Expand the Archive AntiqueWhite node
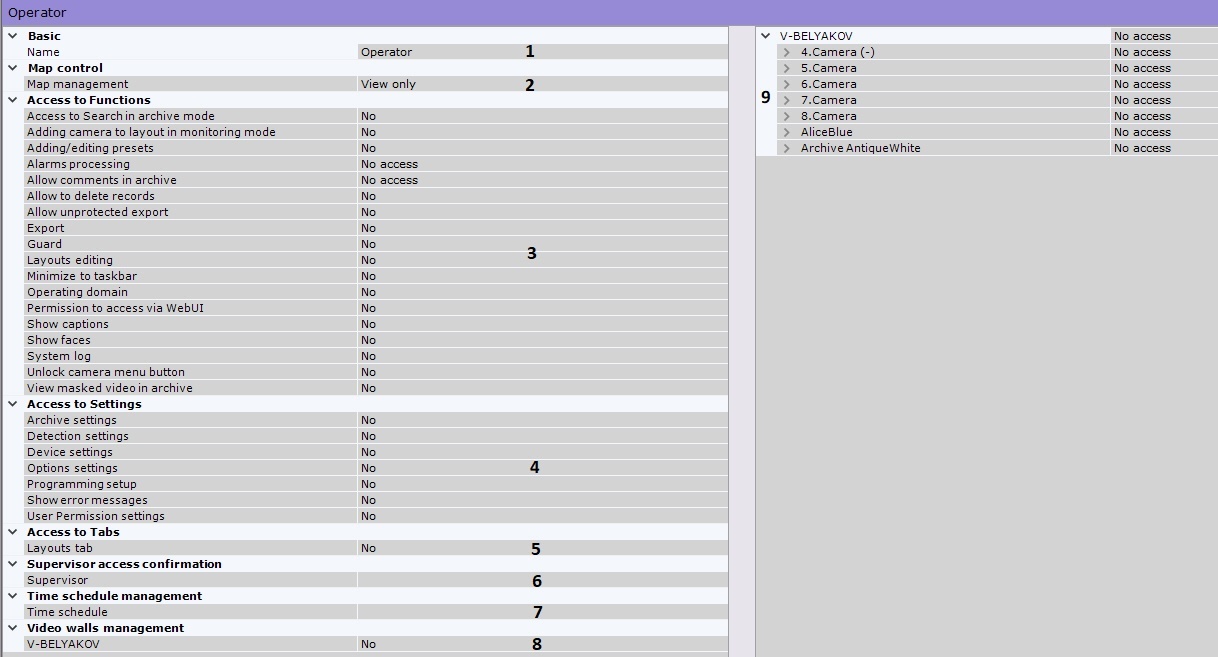Image resolution: width=1218 pixels, height=657 pixels. tap(787, 148)
